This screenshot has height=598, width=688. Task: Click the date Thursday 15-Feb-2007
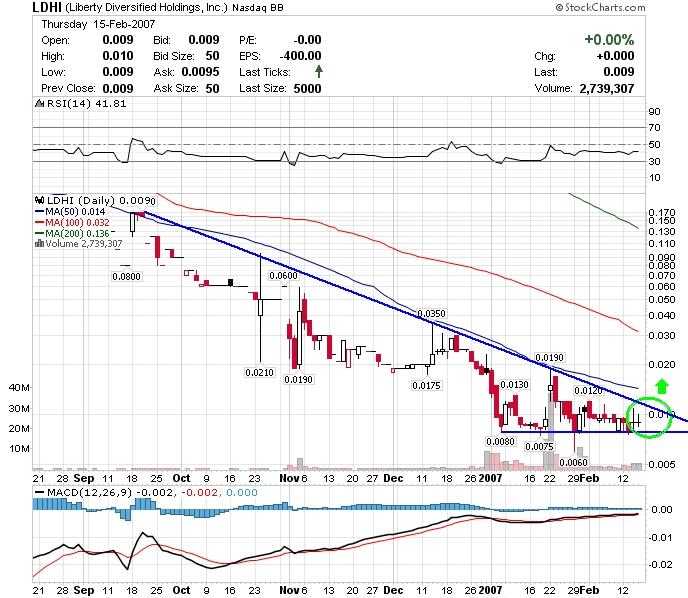tap(98, 24)
